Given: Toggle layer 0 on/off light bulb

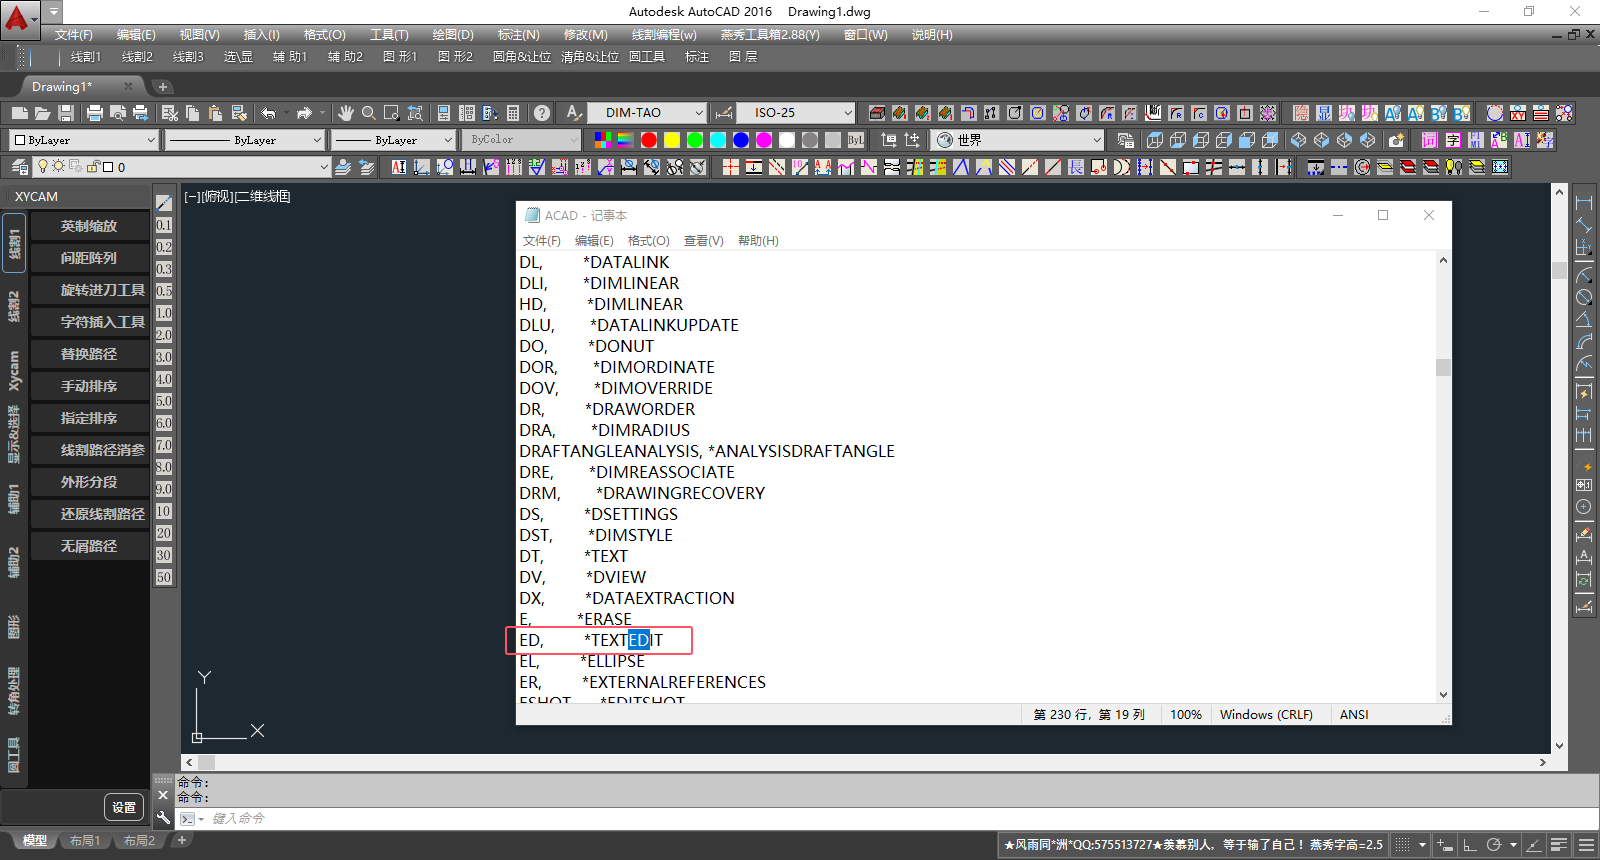Looking at the screenshot, I should [43, 167].
